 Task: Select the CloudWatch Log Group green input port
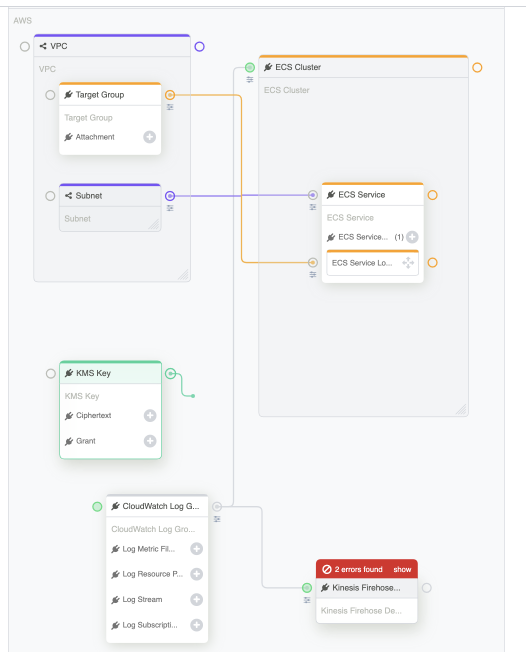point(97,506)
